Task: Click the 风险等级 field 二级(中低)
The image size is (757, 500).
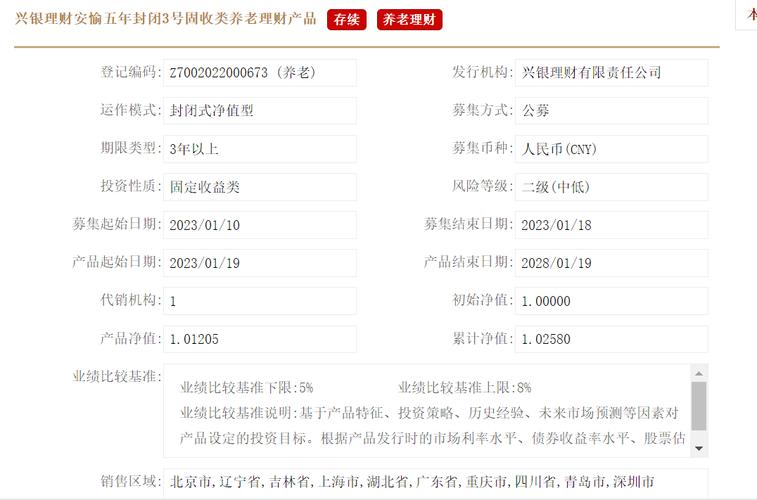Action: (611, 187)
